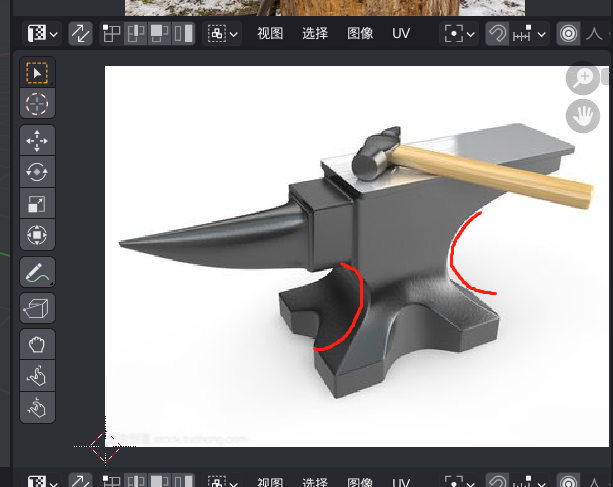Open sticky selection mode dropdown in lower header
The width and height of the screenshot is (613, 487).
pyautogui.click(x=222, y=481)
